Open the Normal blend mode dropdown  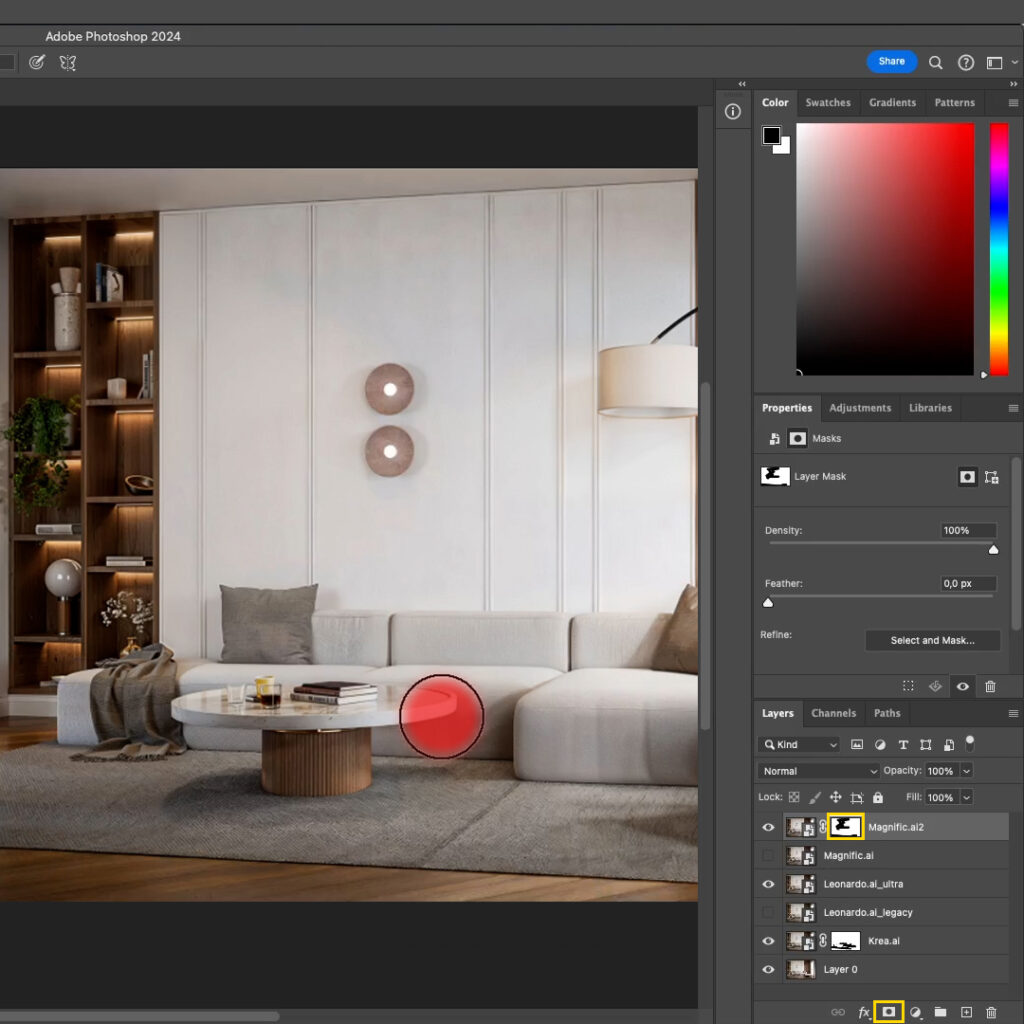[x=818, y=771]
